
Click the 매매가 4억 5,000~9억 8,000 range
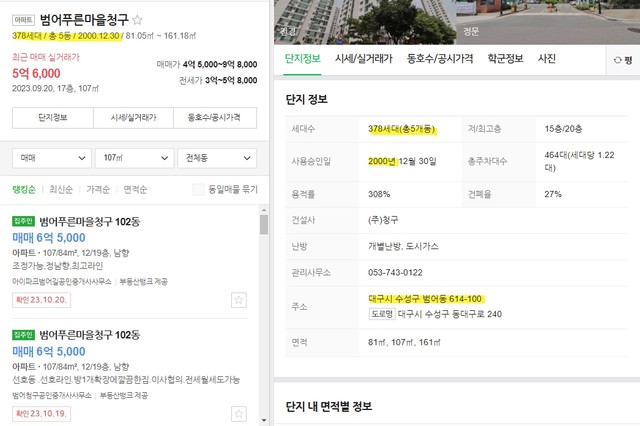coord(207,64)
